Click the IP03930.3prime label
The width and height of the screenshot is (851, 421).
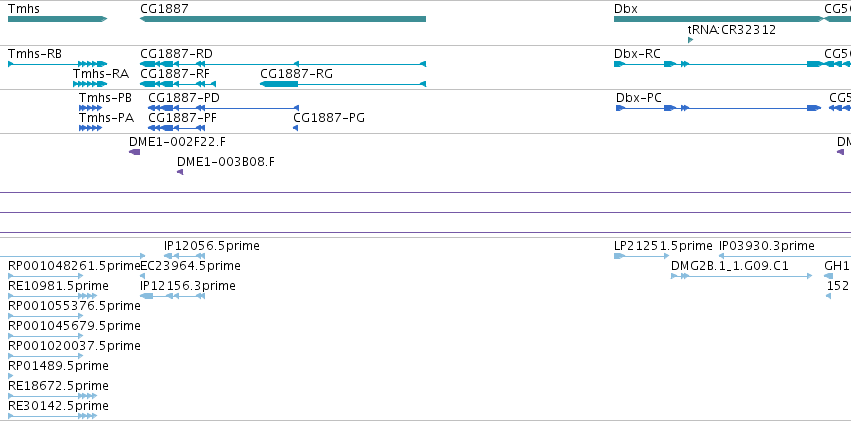pos(767,246)
